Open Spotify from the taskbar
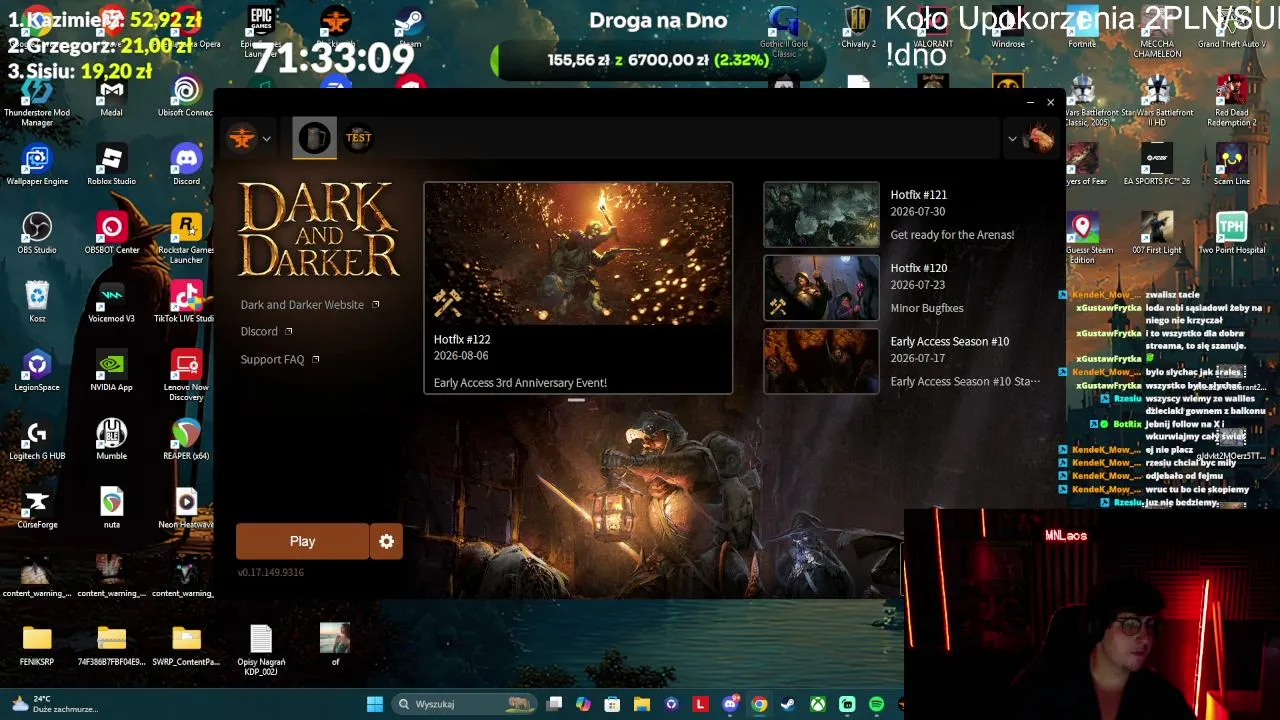Screen dimensions: 1280x720 tap(876, 704)
